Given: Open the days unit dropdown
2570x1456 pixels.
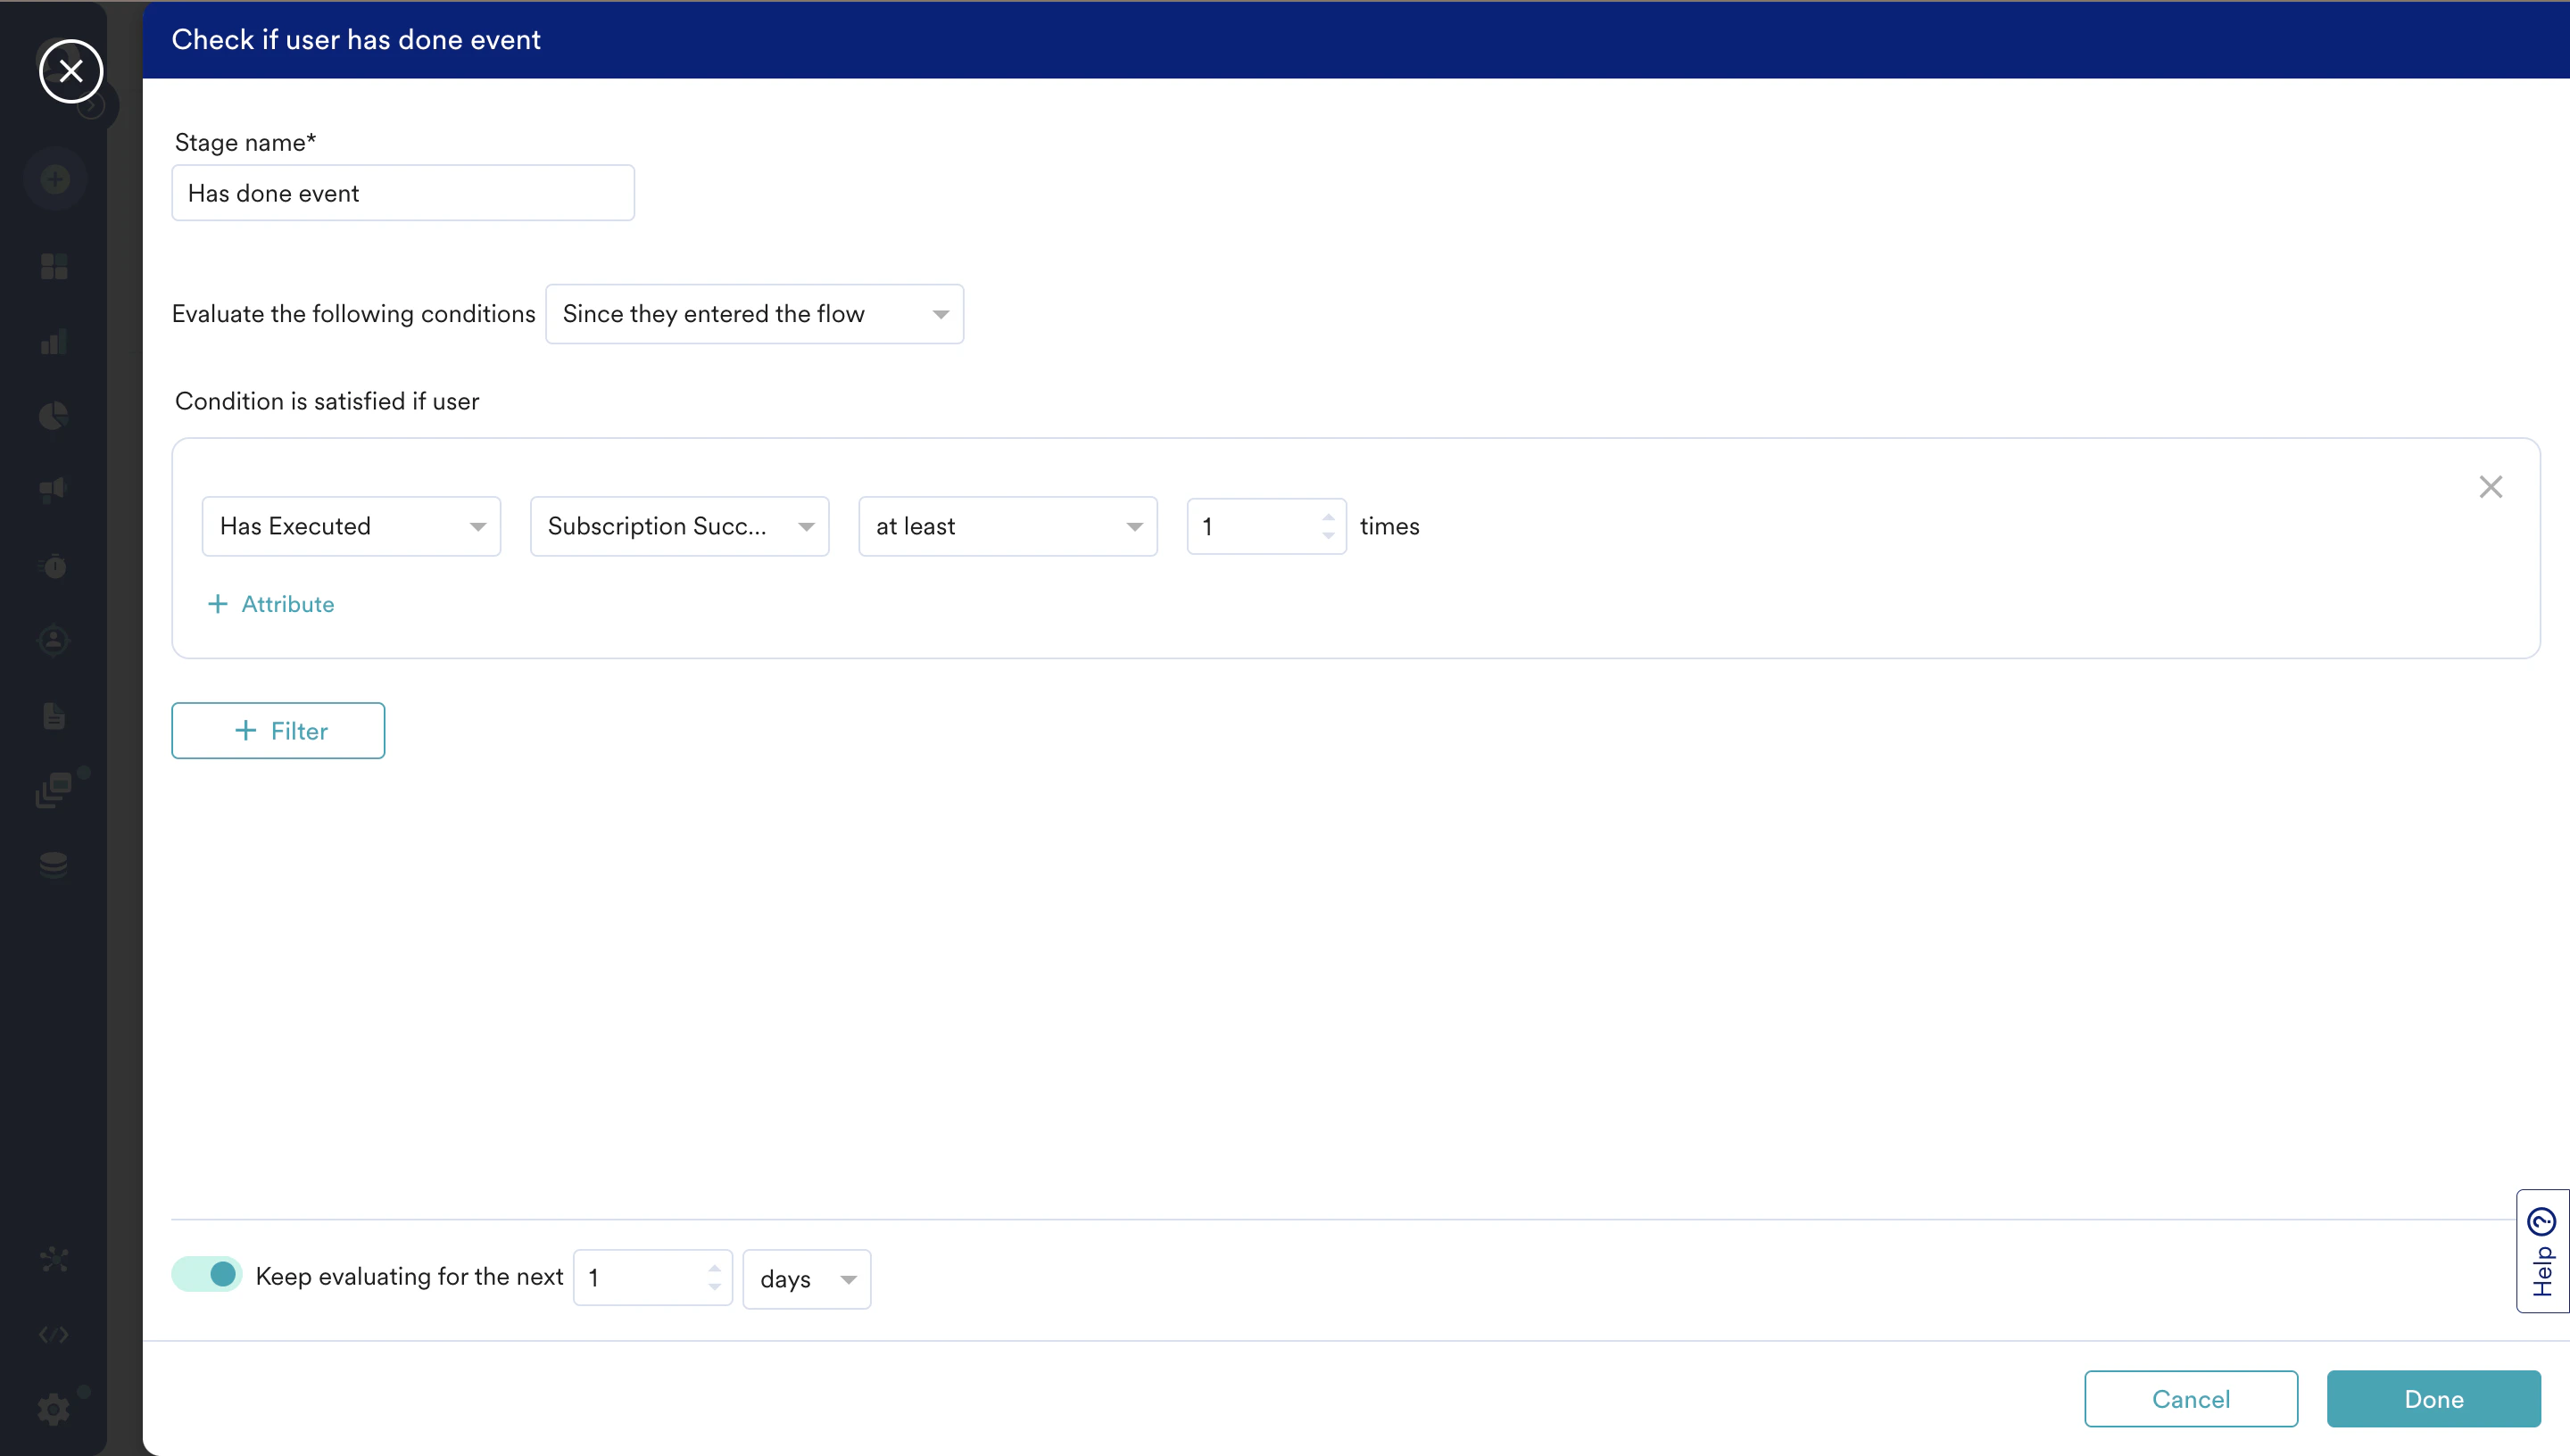Looking at the screenshot, I should [x=806, y=1279].
